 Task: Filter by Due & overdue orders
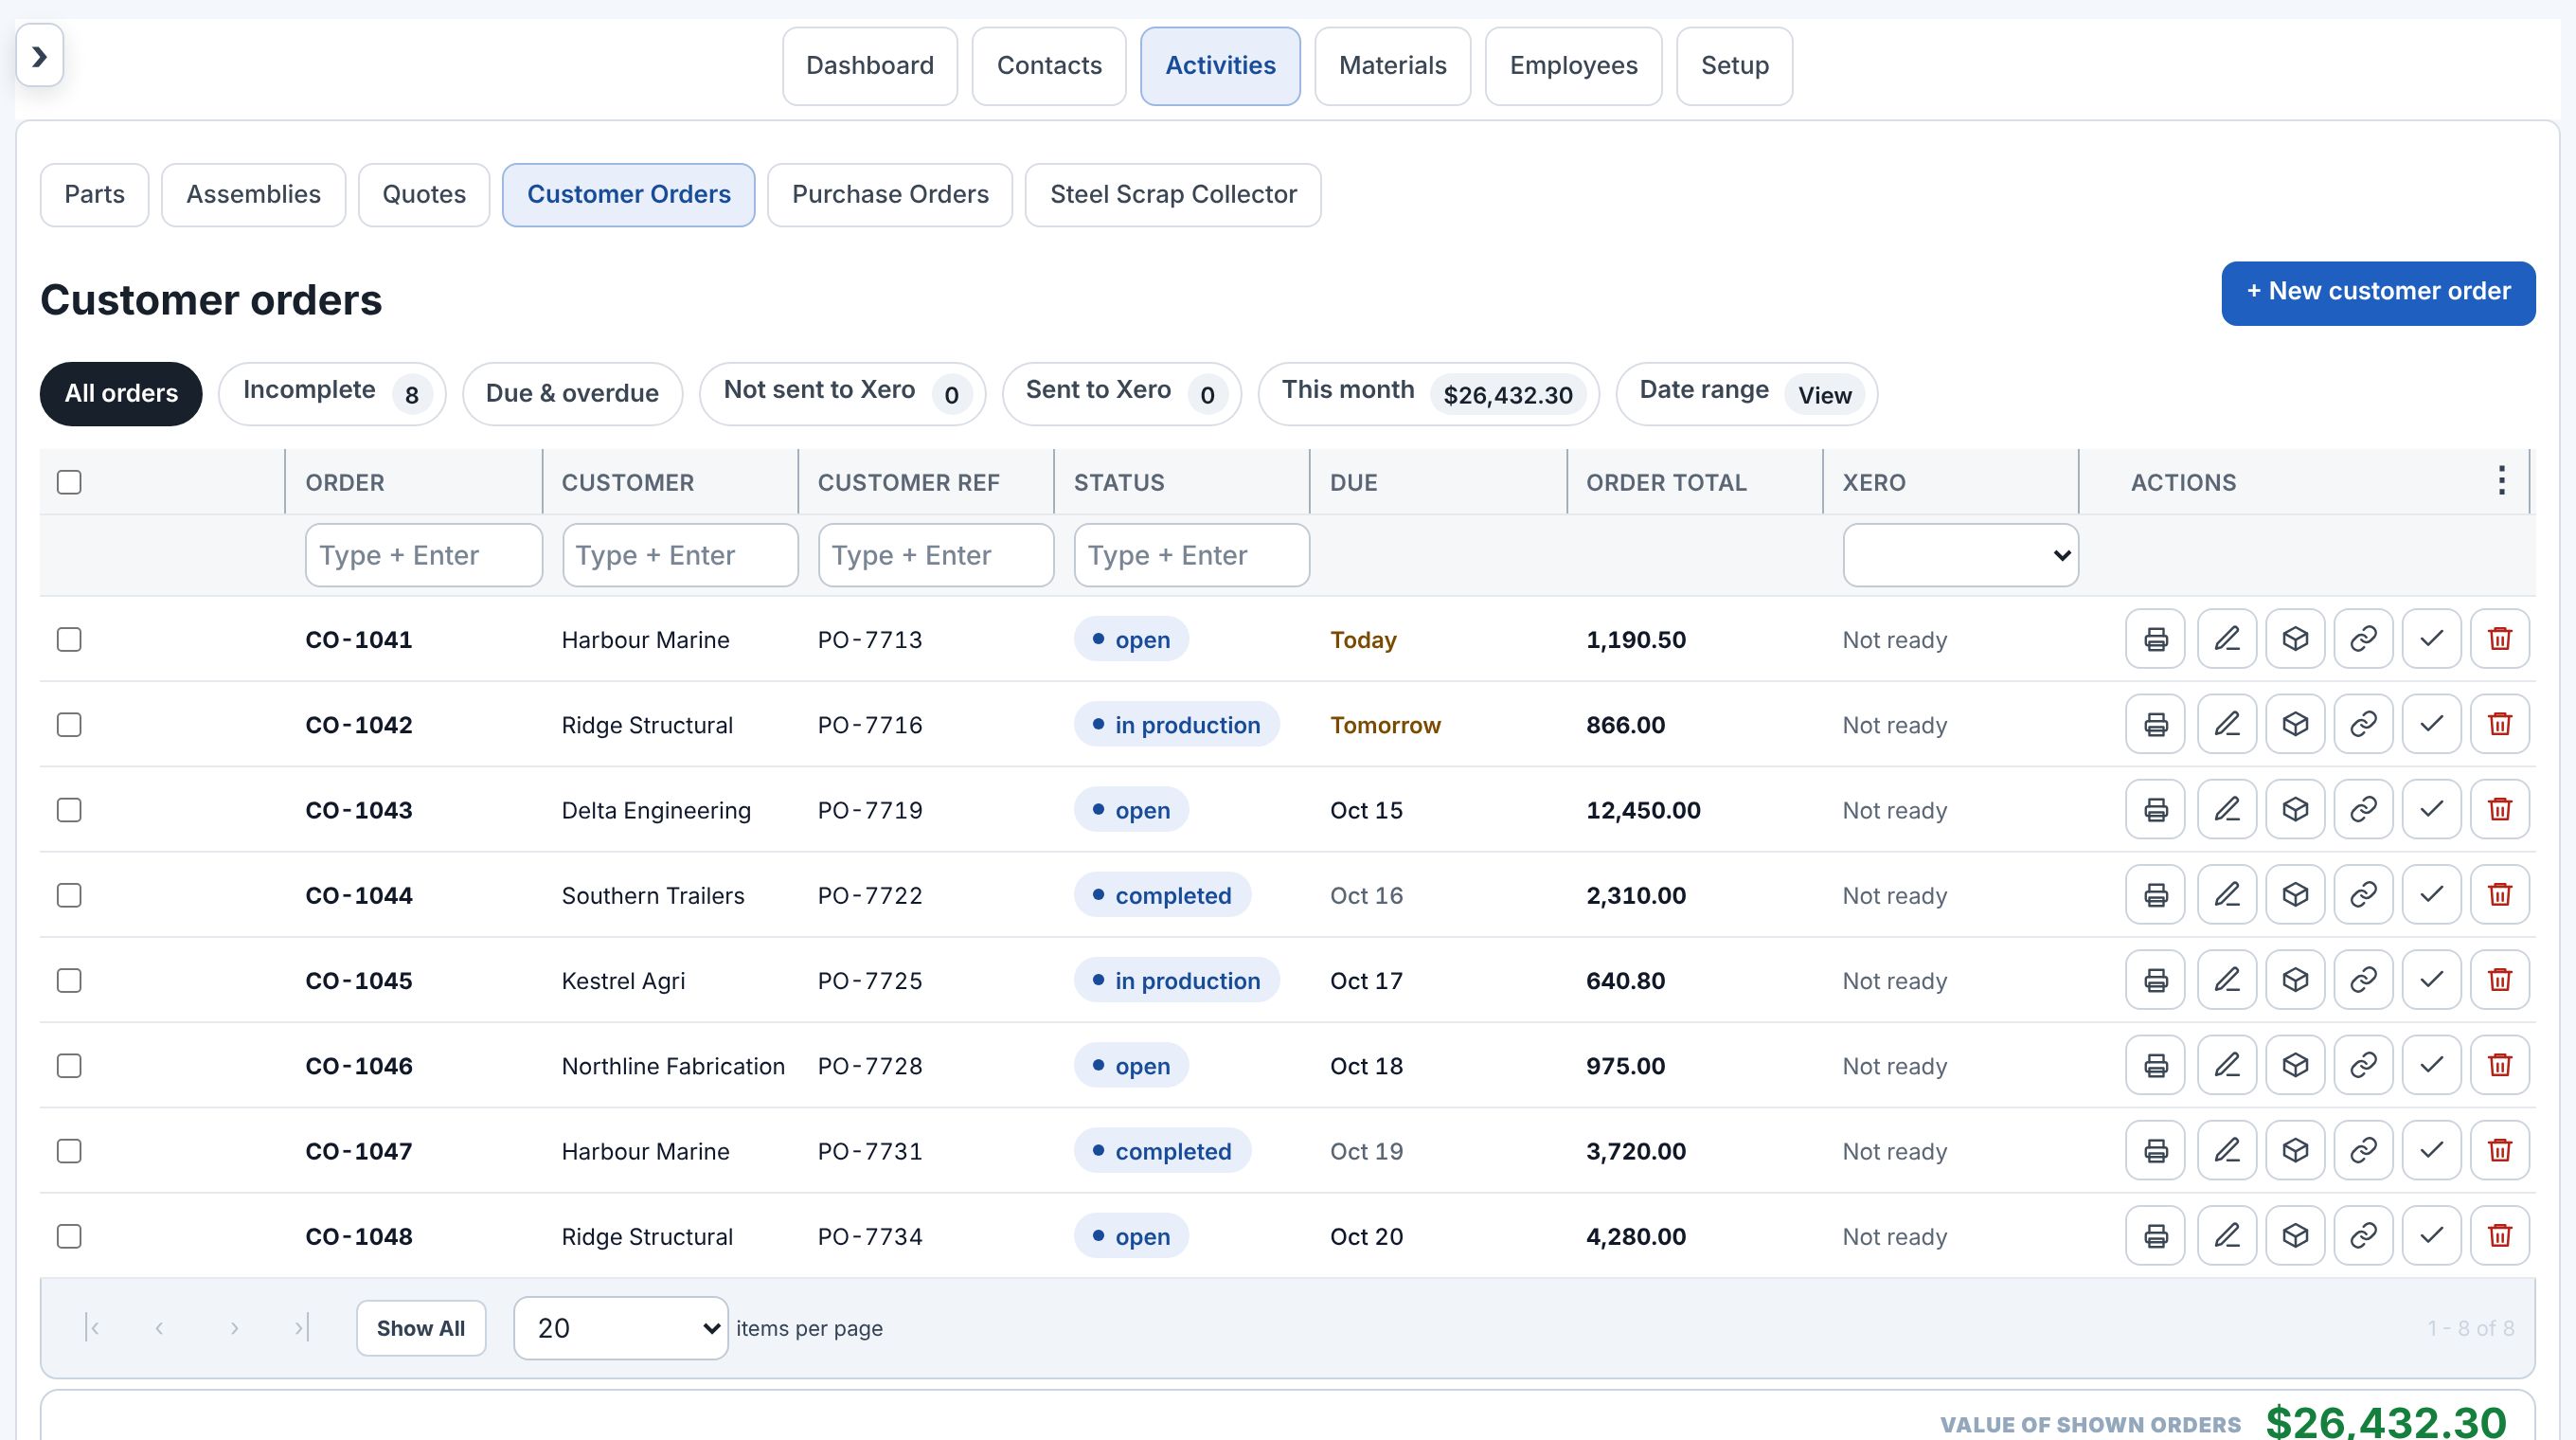tap(572, 393)
